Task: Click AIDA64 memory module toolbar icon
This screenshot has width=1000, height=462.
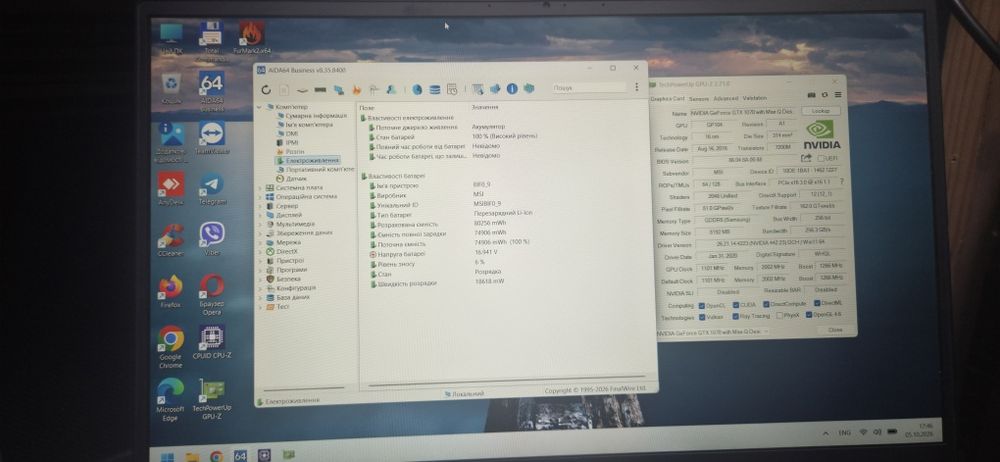Action: coord(321,90)
